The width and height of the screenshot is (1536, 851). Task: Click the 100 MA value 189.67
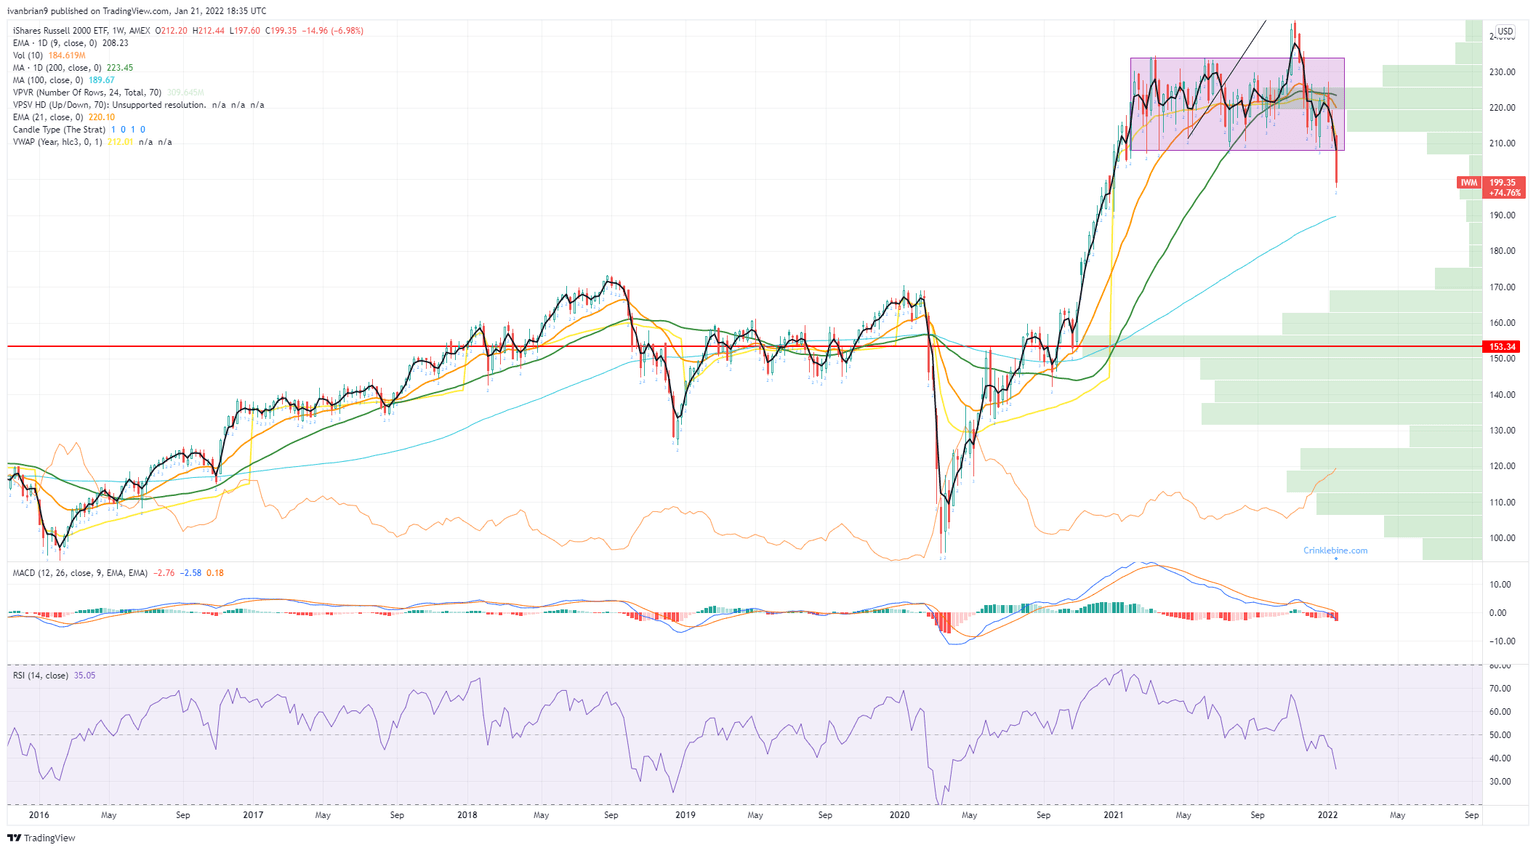click(102, 80)
